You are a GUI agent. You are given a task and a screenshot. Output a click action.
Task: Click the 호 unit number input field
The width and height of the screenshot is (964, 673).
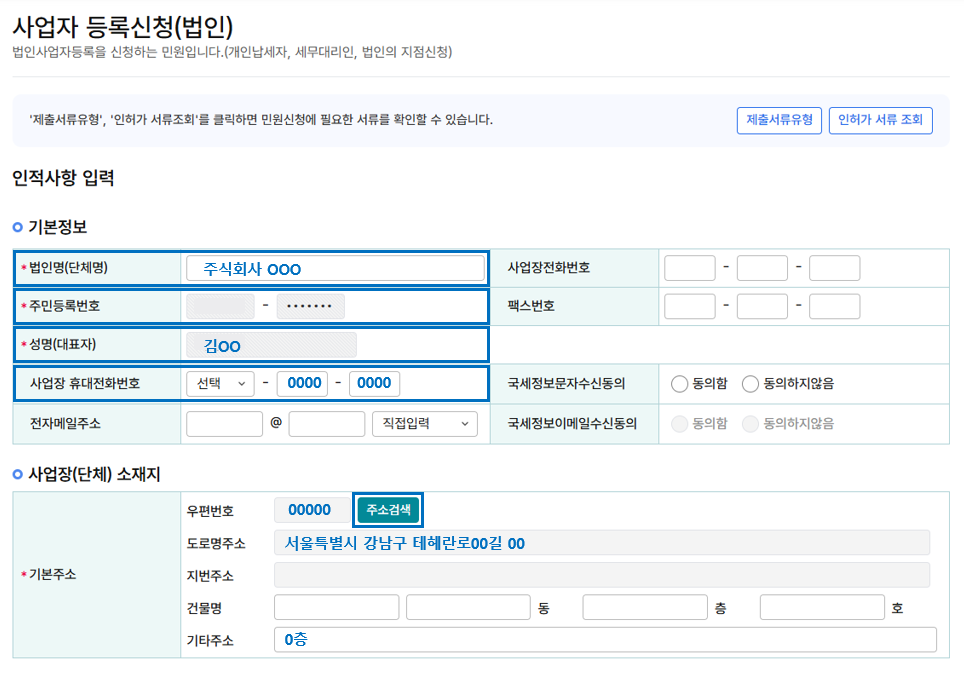821,608
